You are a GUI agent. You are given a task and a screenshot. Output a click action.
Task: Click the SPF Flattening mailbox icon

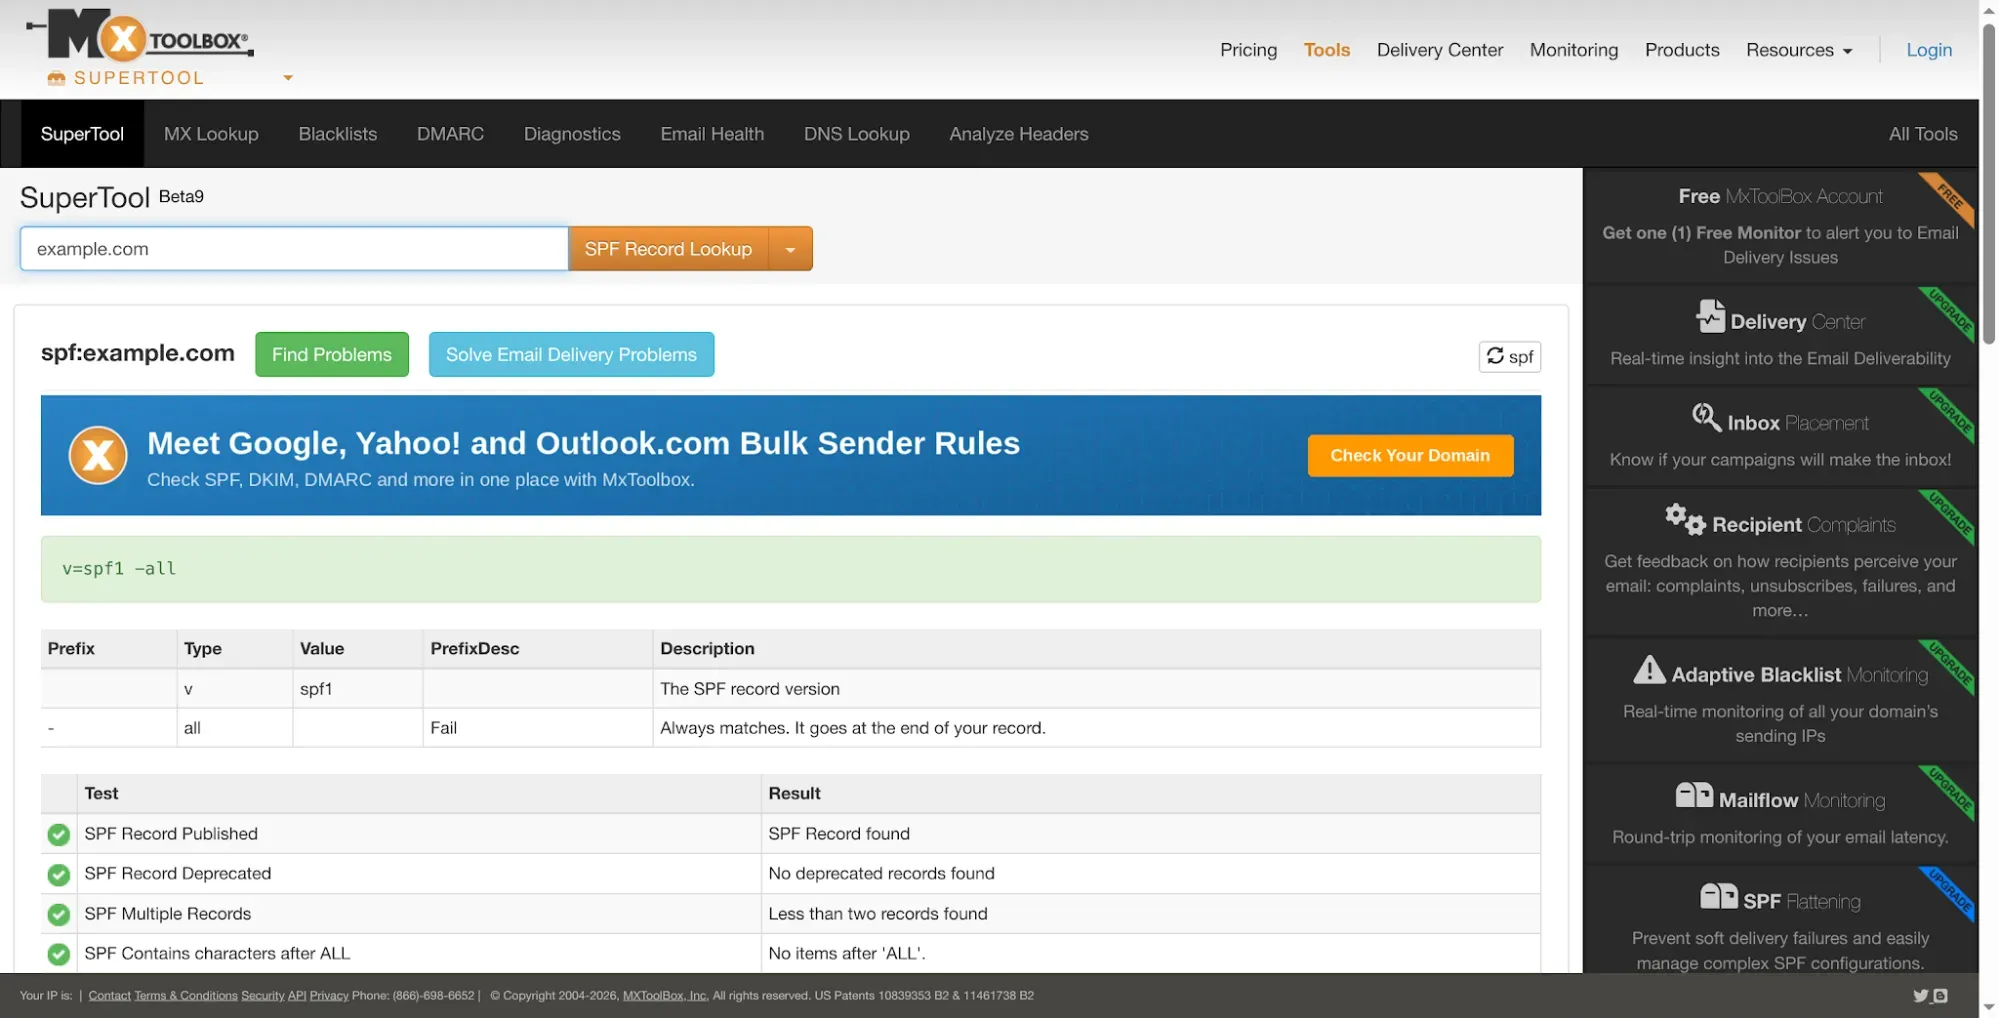click(x=1719, y=897)
